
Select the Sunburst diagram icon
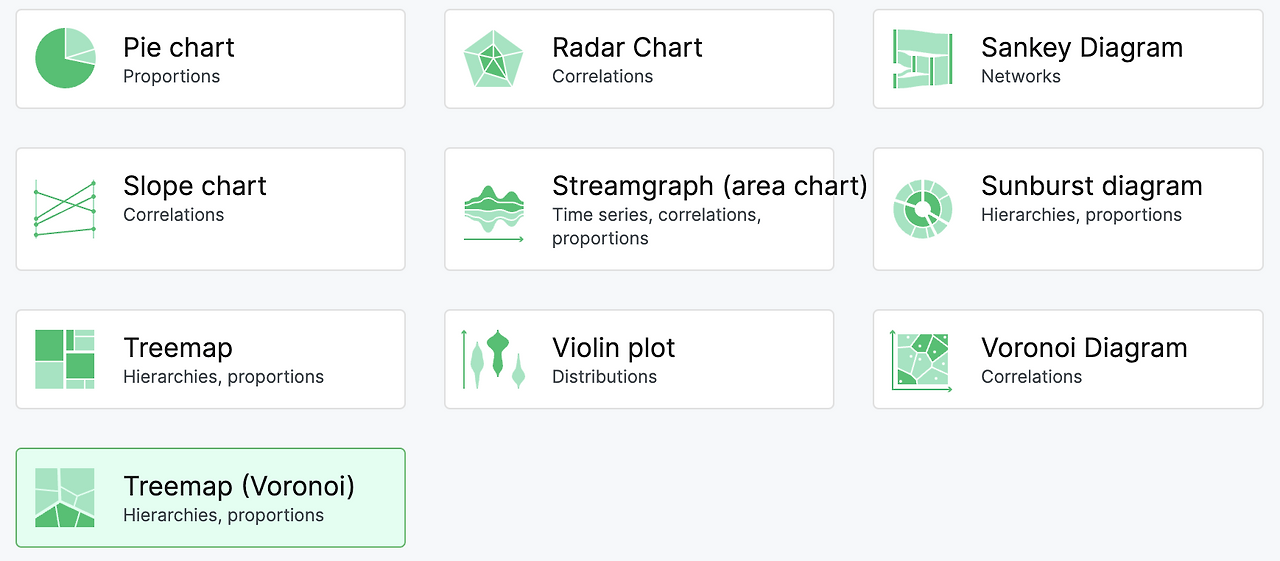[x=922, y=209]
